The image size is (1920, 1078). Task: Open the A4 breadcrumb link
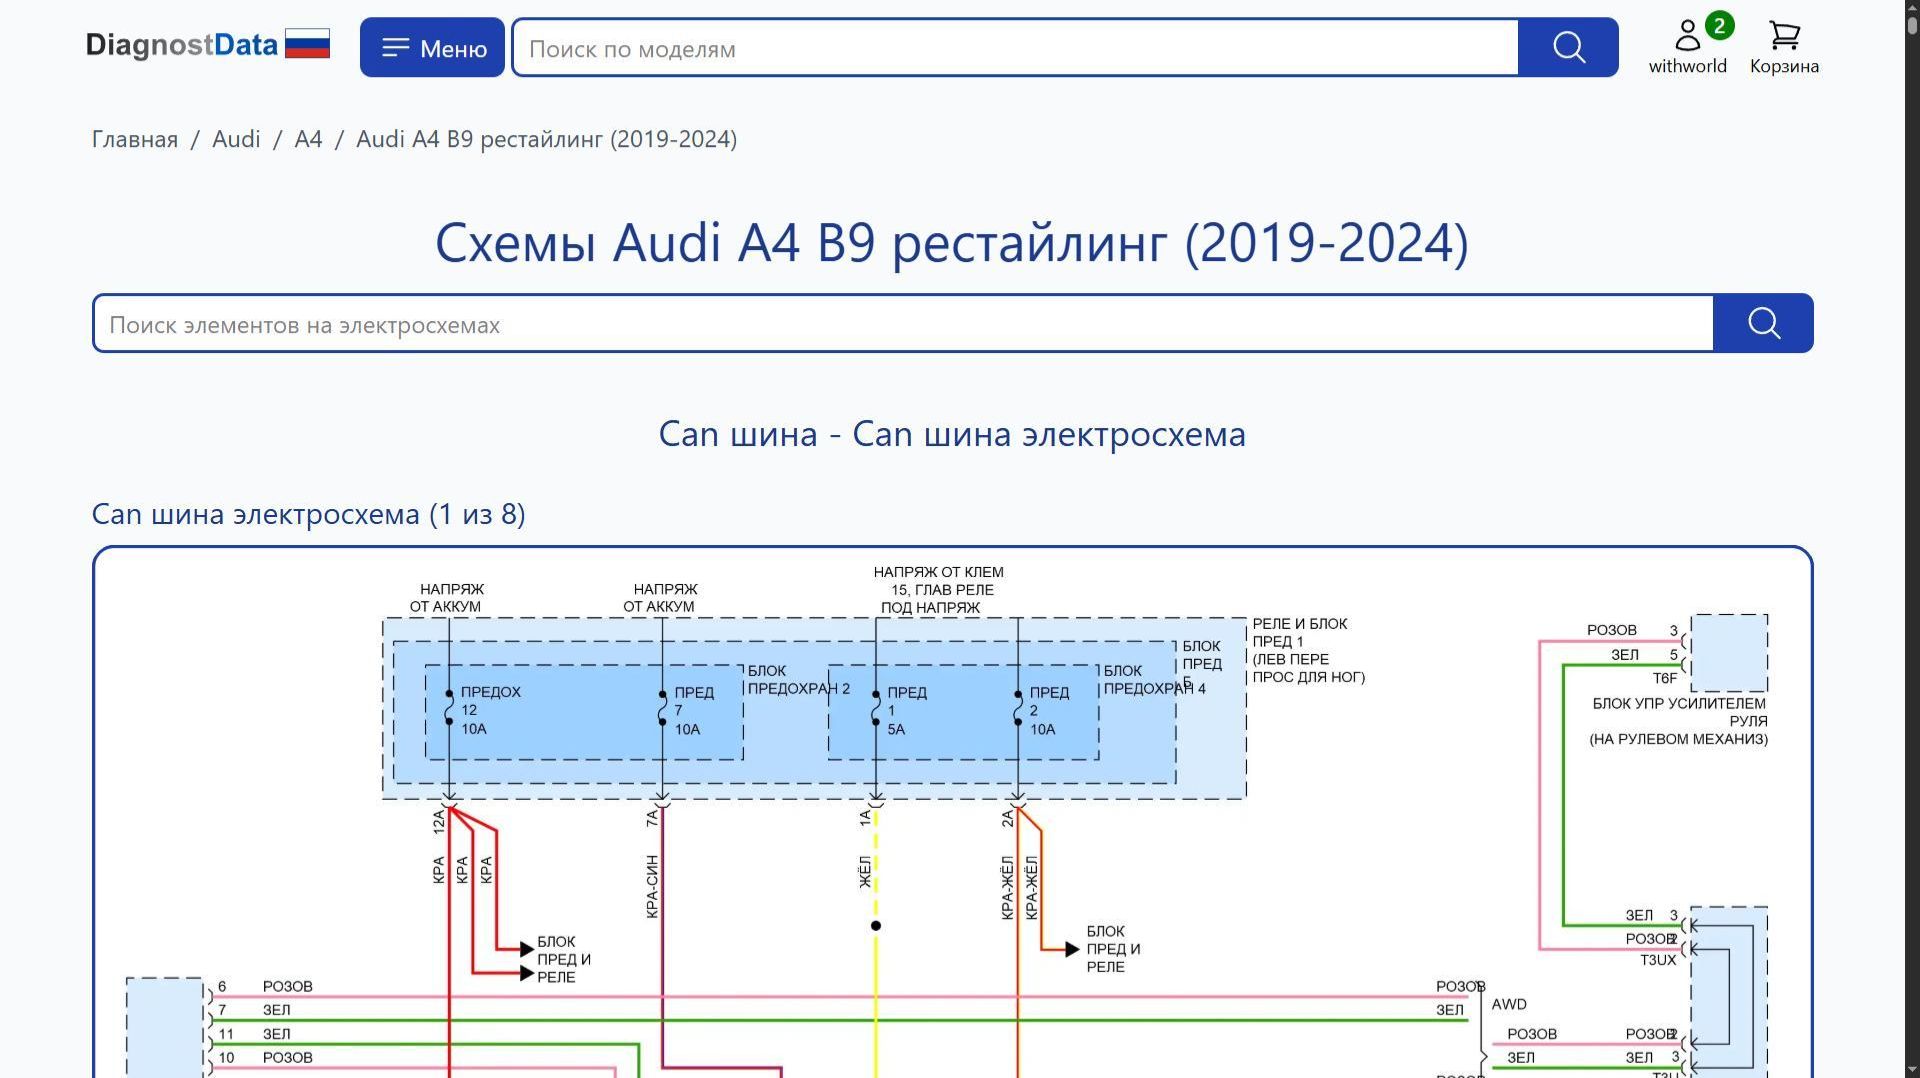click(x=308, y=139)
